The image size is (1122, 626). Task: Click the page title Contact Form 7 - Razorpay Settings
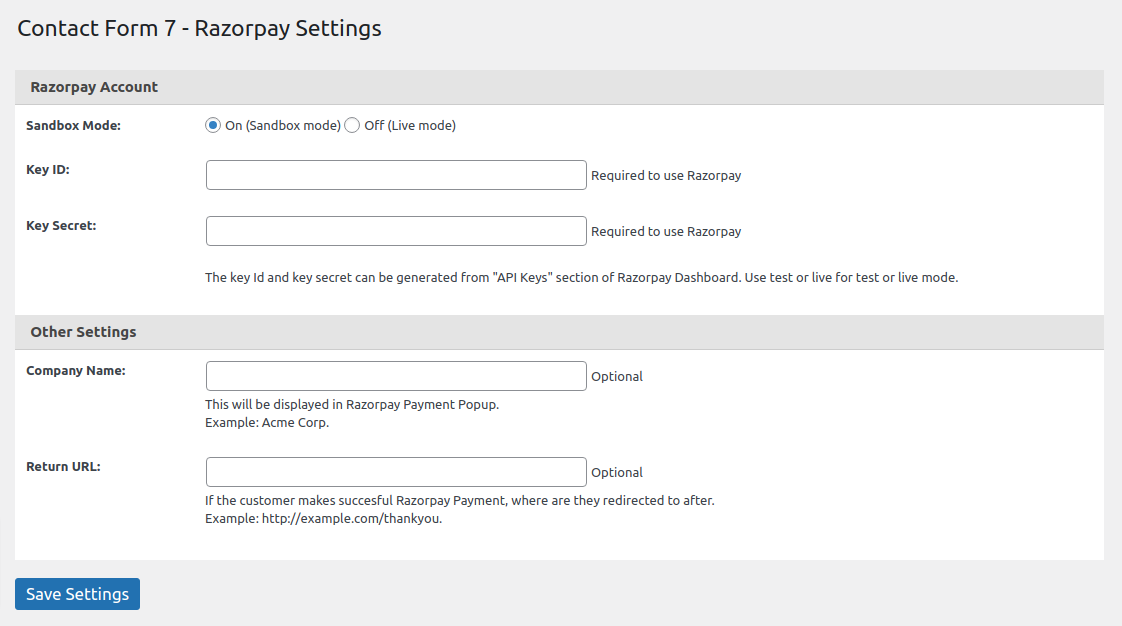click(x=200, y=29)
